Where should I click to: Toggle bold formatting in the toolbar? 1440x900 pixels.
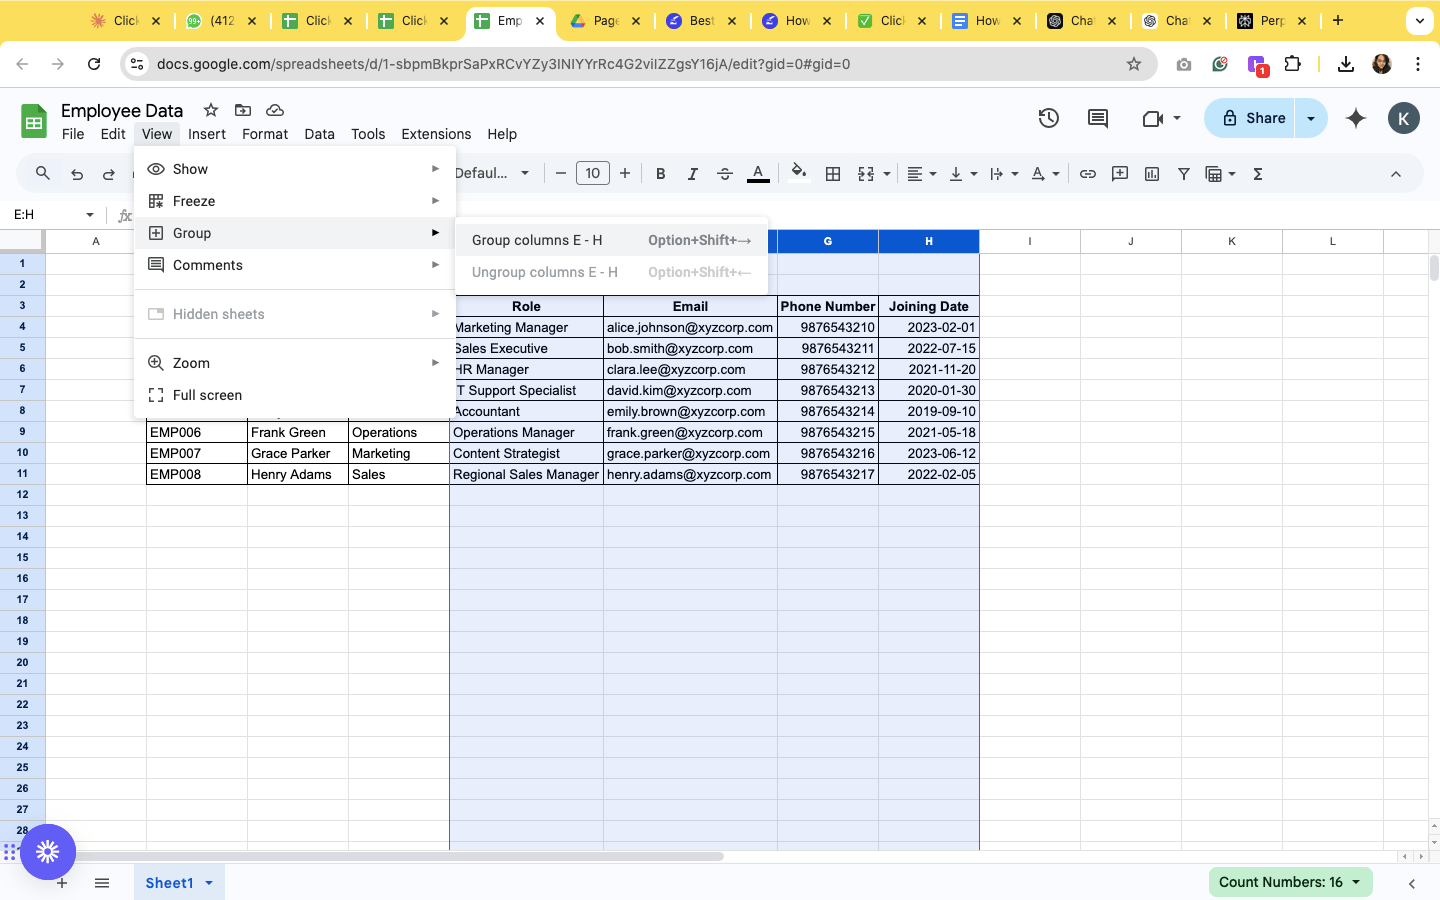(660, 173)
